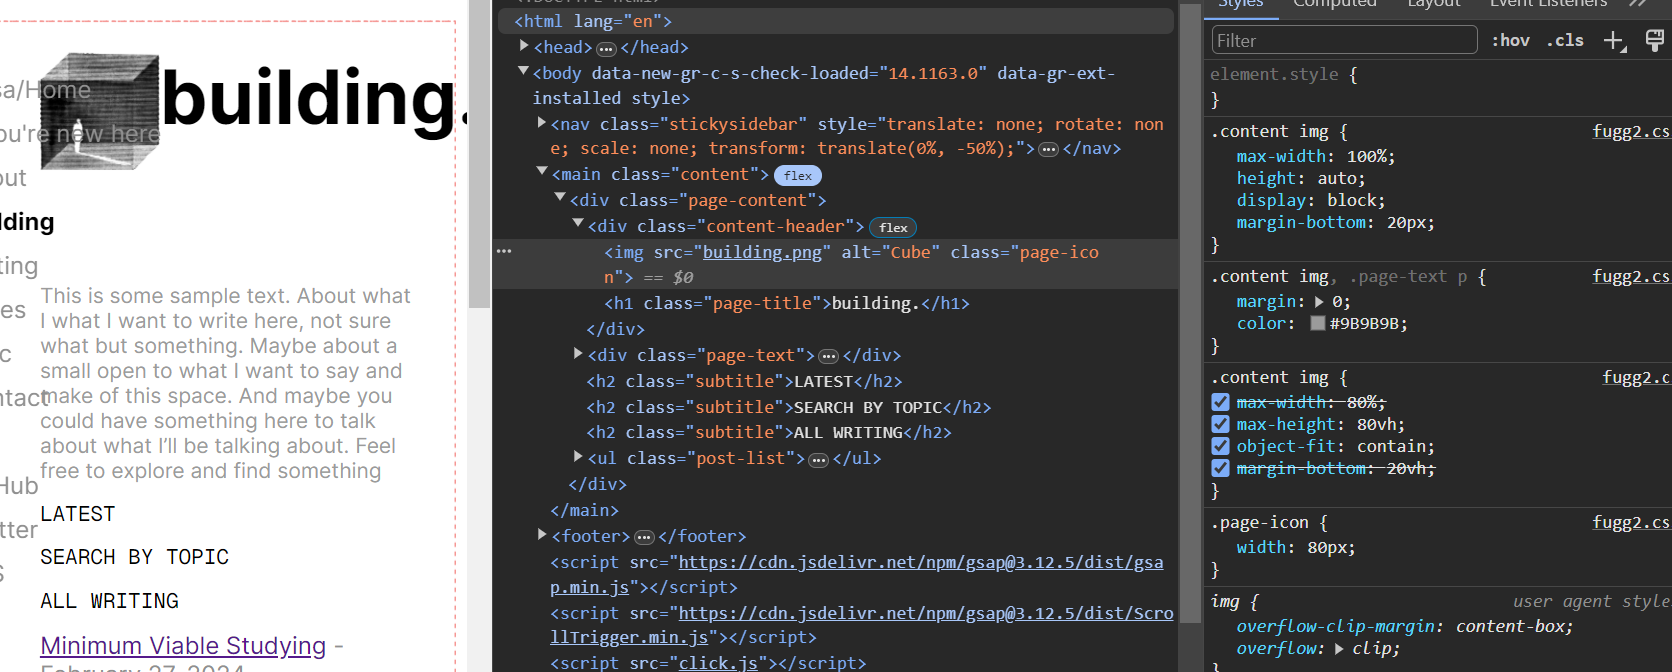Open the three-dot menu beside the img row

coord(504,251)
